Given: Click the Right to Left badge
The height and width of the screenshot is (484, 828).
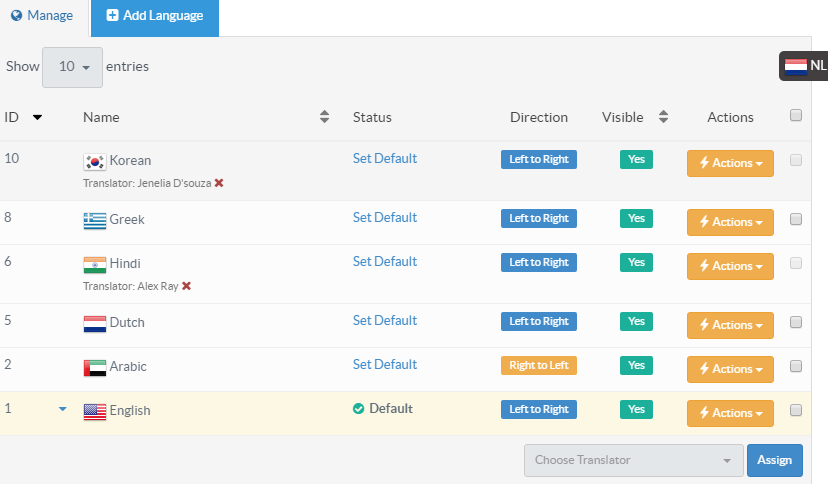Looking at the screenshot, I should 539,366.
